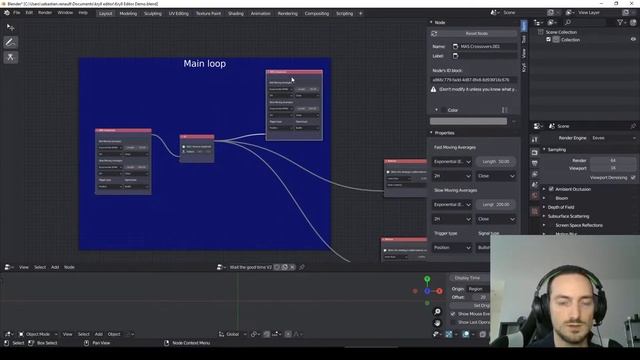The height and width of the screenshot is (360, 640).
Task: Switch to the Modeling workspace tab
Action: [128, 13]
